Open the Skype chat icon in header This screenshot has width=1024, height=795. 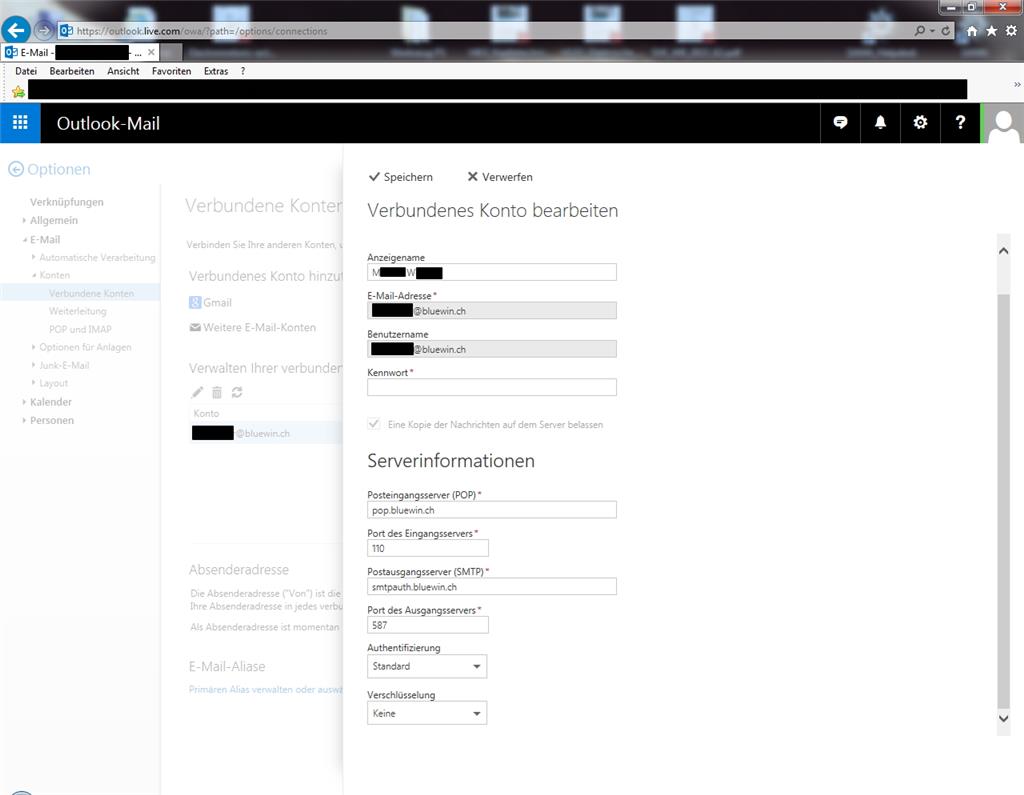(840, 123)
